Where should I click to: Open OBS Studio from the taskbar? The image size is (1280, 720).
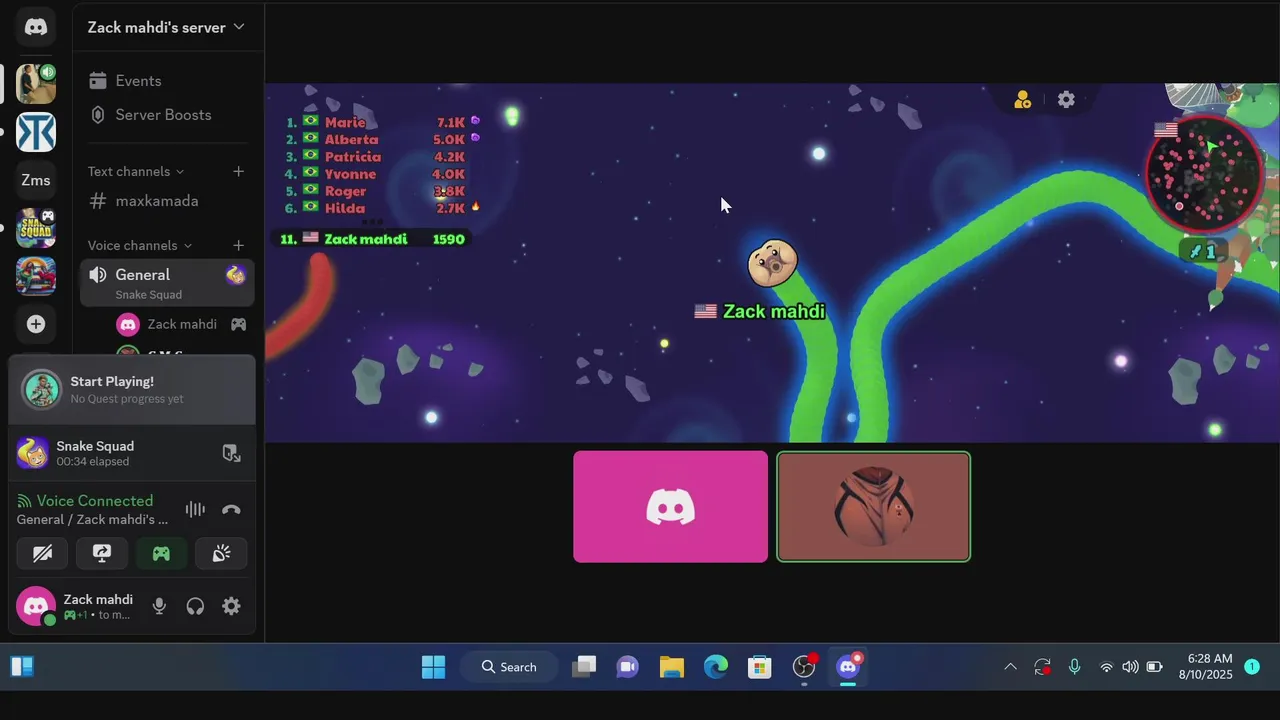(804, 667)
